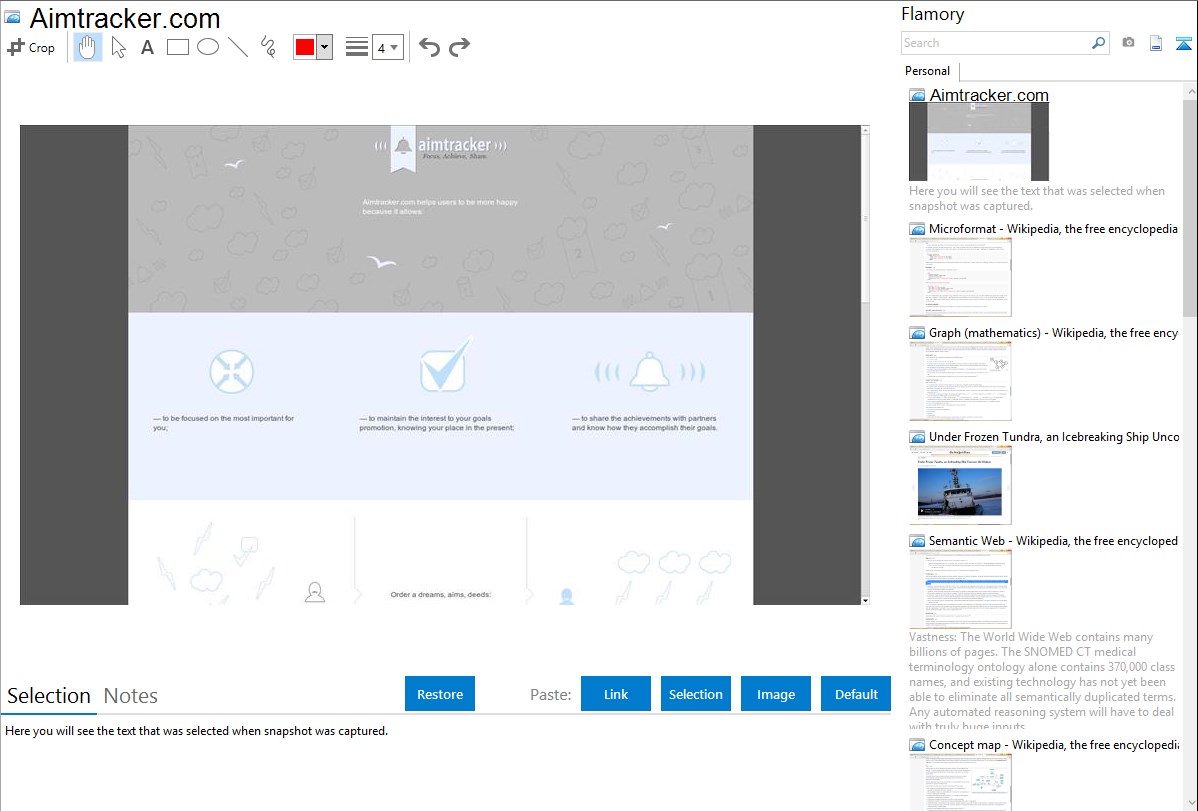Click the aimtracker bell logo in preview
Image resolution: width=1198 pixels, height=811 pixels.
pos(403,147)
